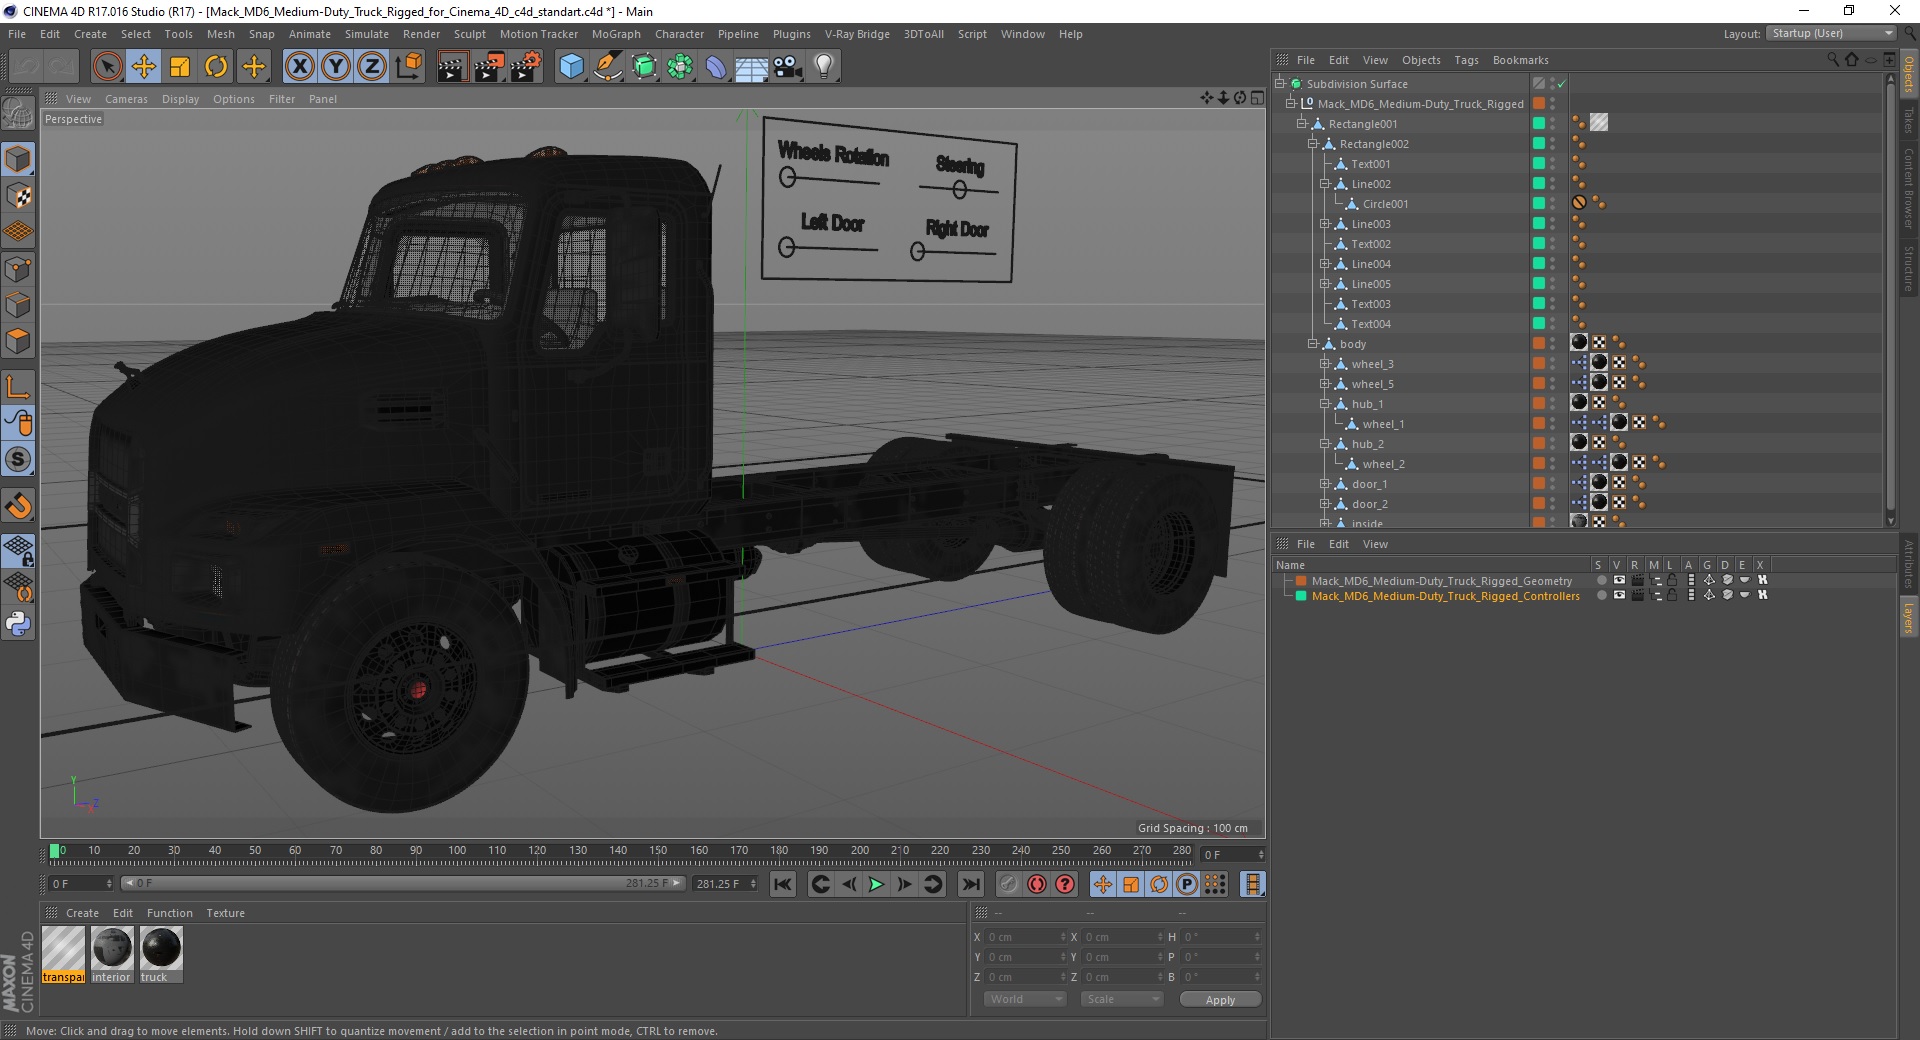Select the Move tool in top toolbar
Image resolution: width=1920 pixels, height=1040 pixels.
[x=144, y=67]
